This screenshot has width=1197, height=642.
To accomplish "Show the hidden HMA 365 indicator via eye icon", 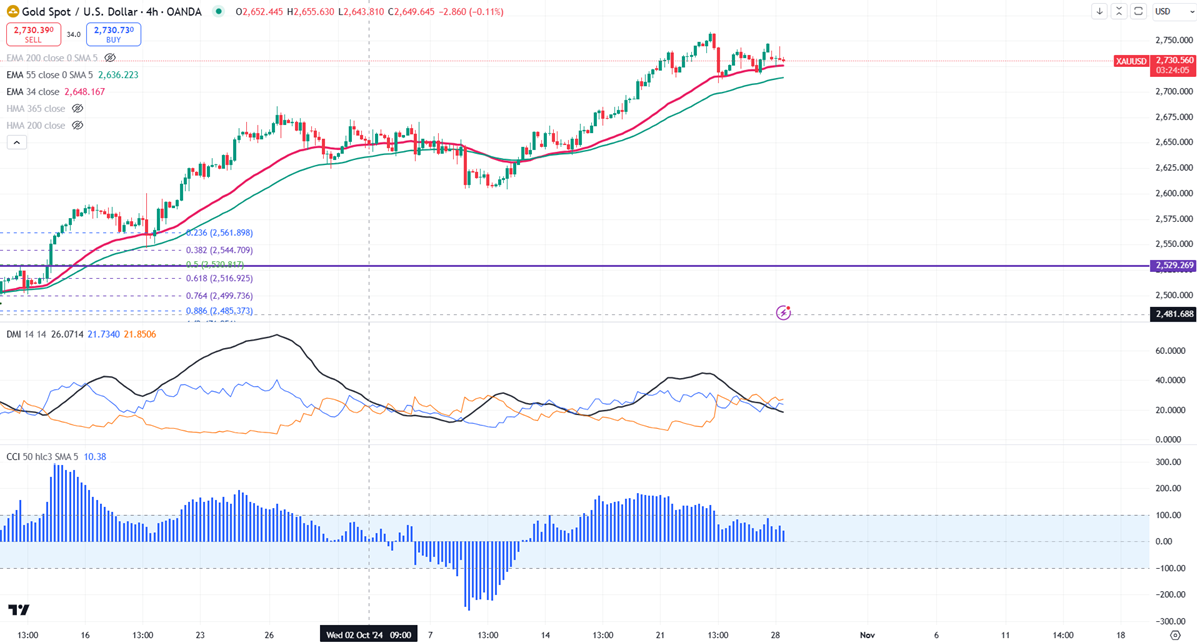I will tap(77, 108).
